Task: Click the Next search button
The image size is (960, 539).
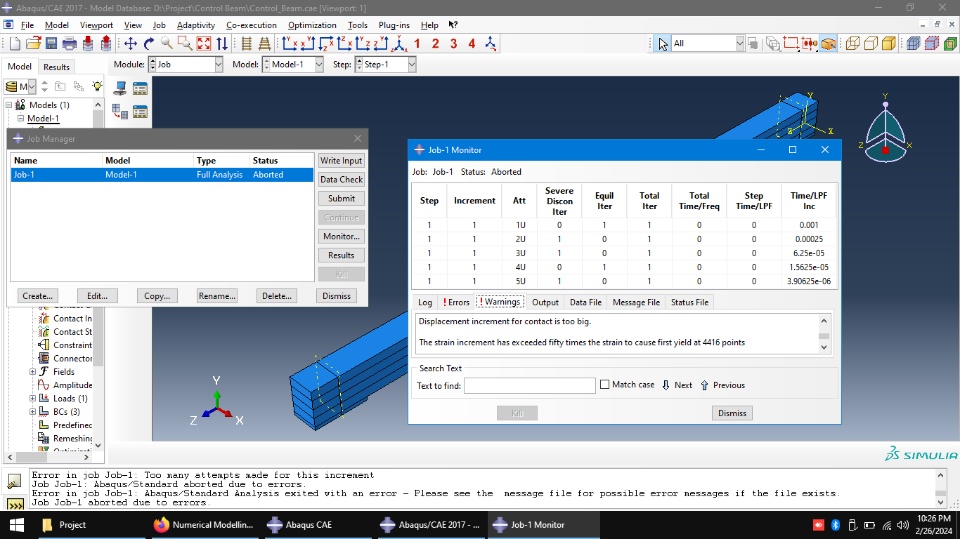Action: pos(677,385)
